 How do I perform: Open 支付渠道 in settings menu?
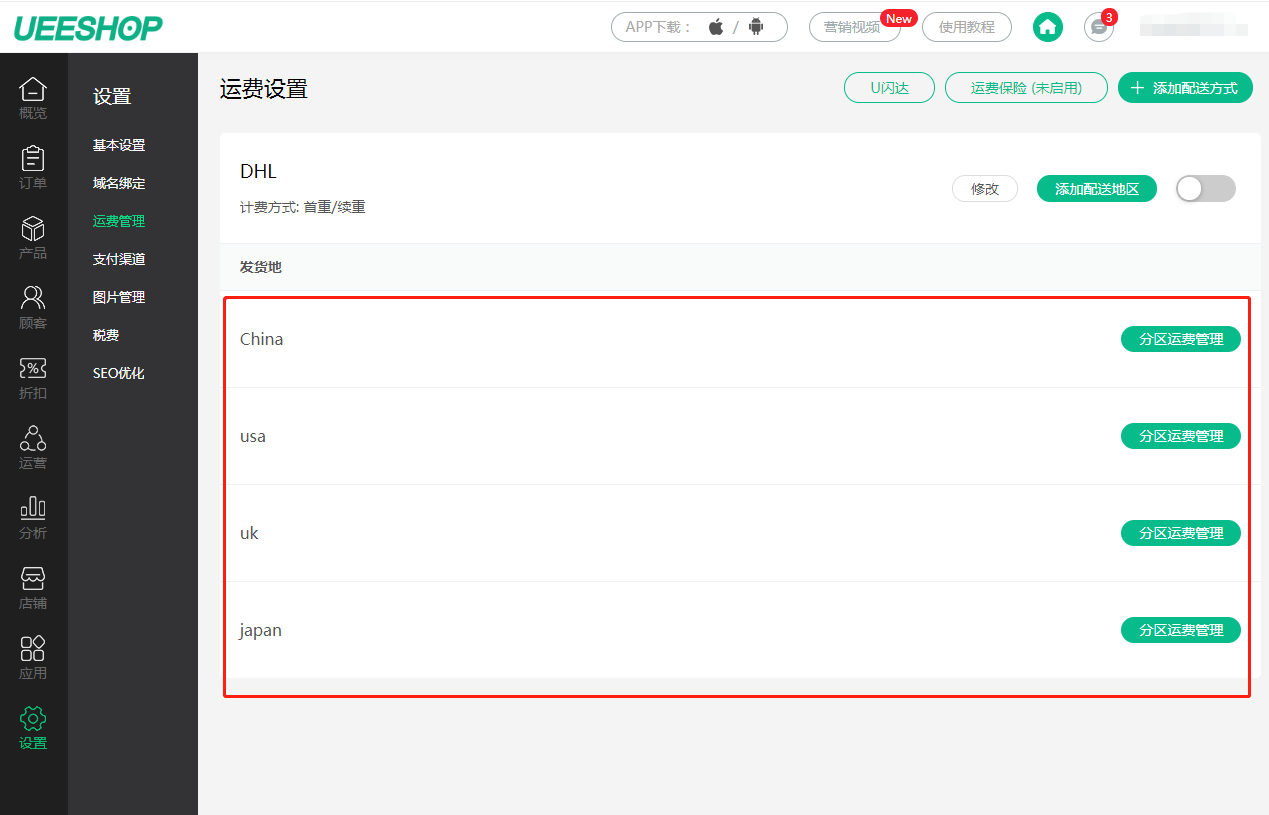tap(119, 259)
